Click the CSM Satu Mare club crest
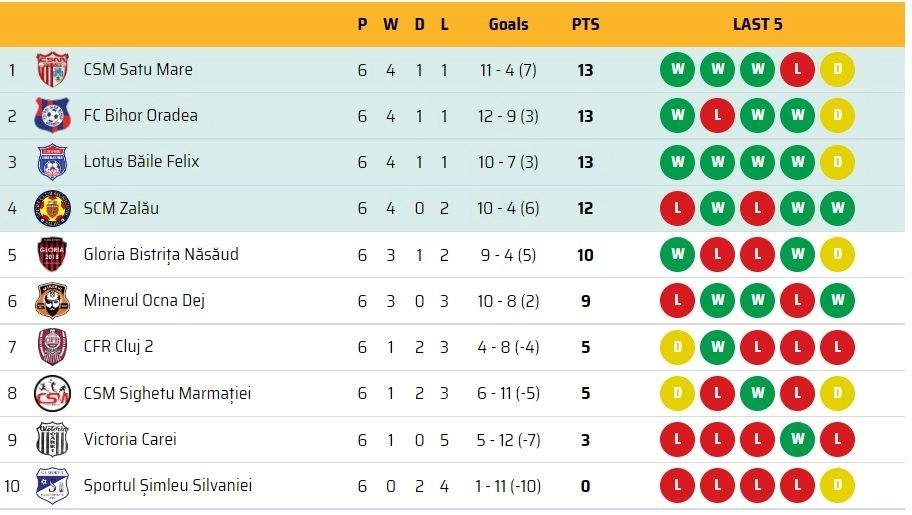 point(52,70)
